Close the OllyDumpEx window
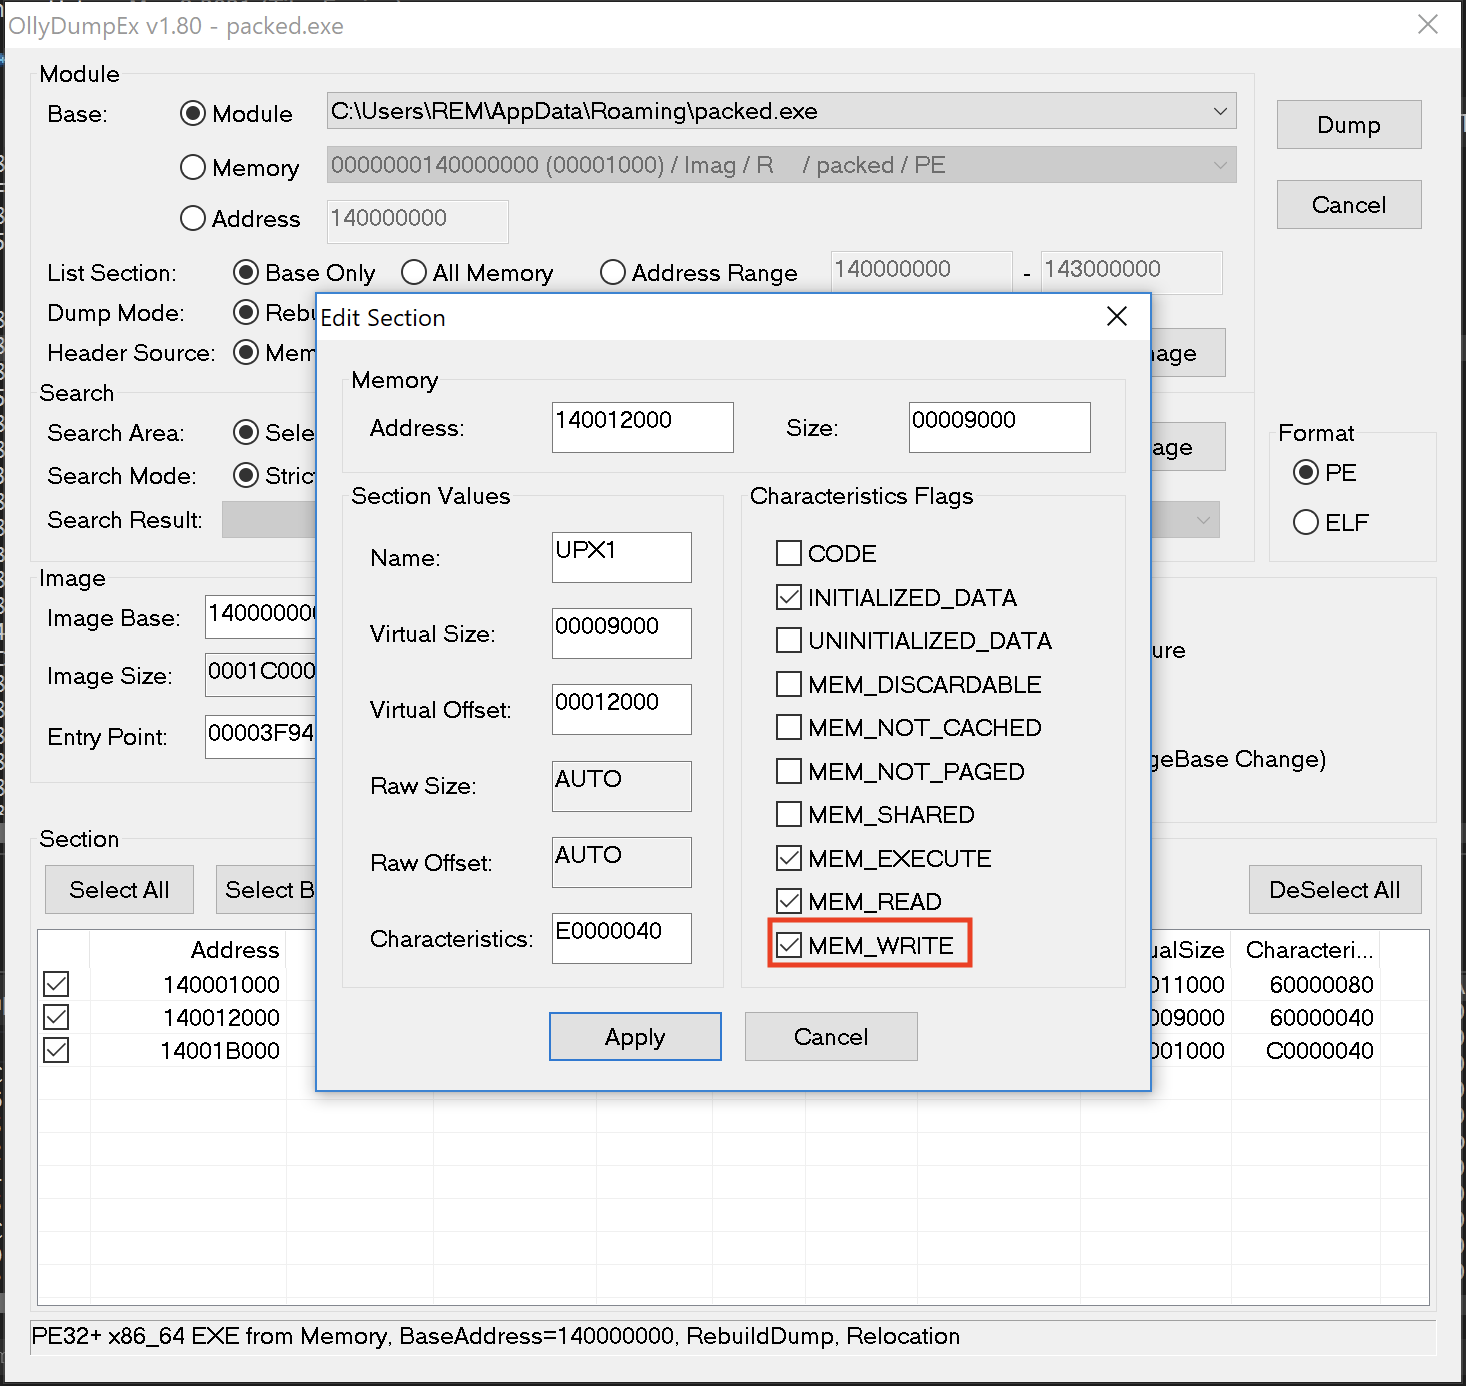 [1427, 25]
